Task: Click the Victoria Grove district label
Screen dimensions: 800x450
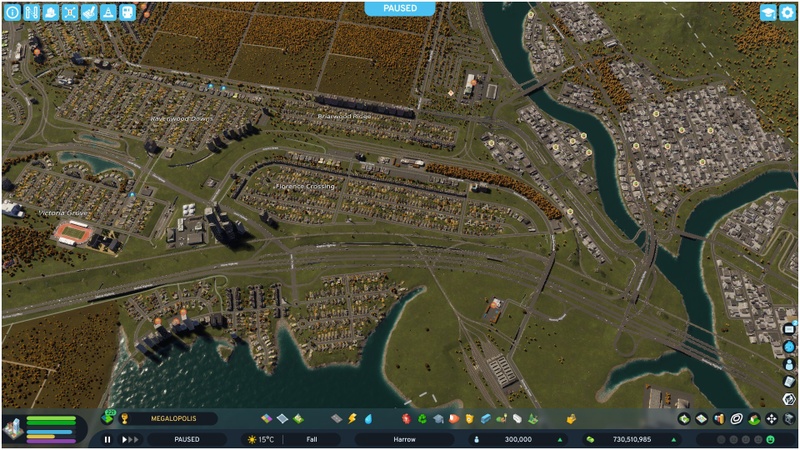Action: tap(63, 213)
